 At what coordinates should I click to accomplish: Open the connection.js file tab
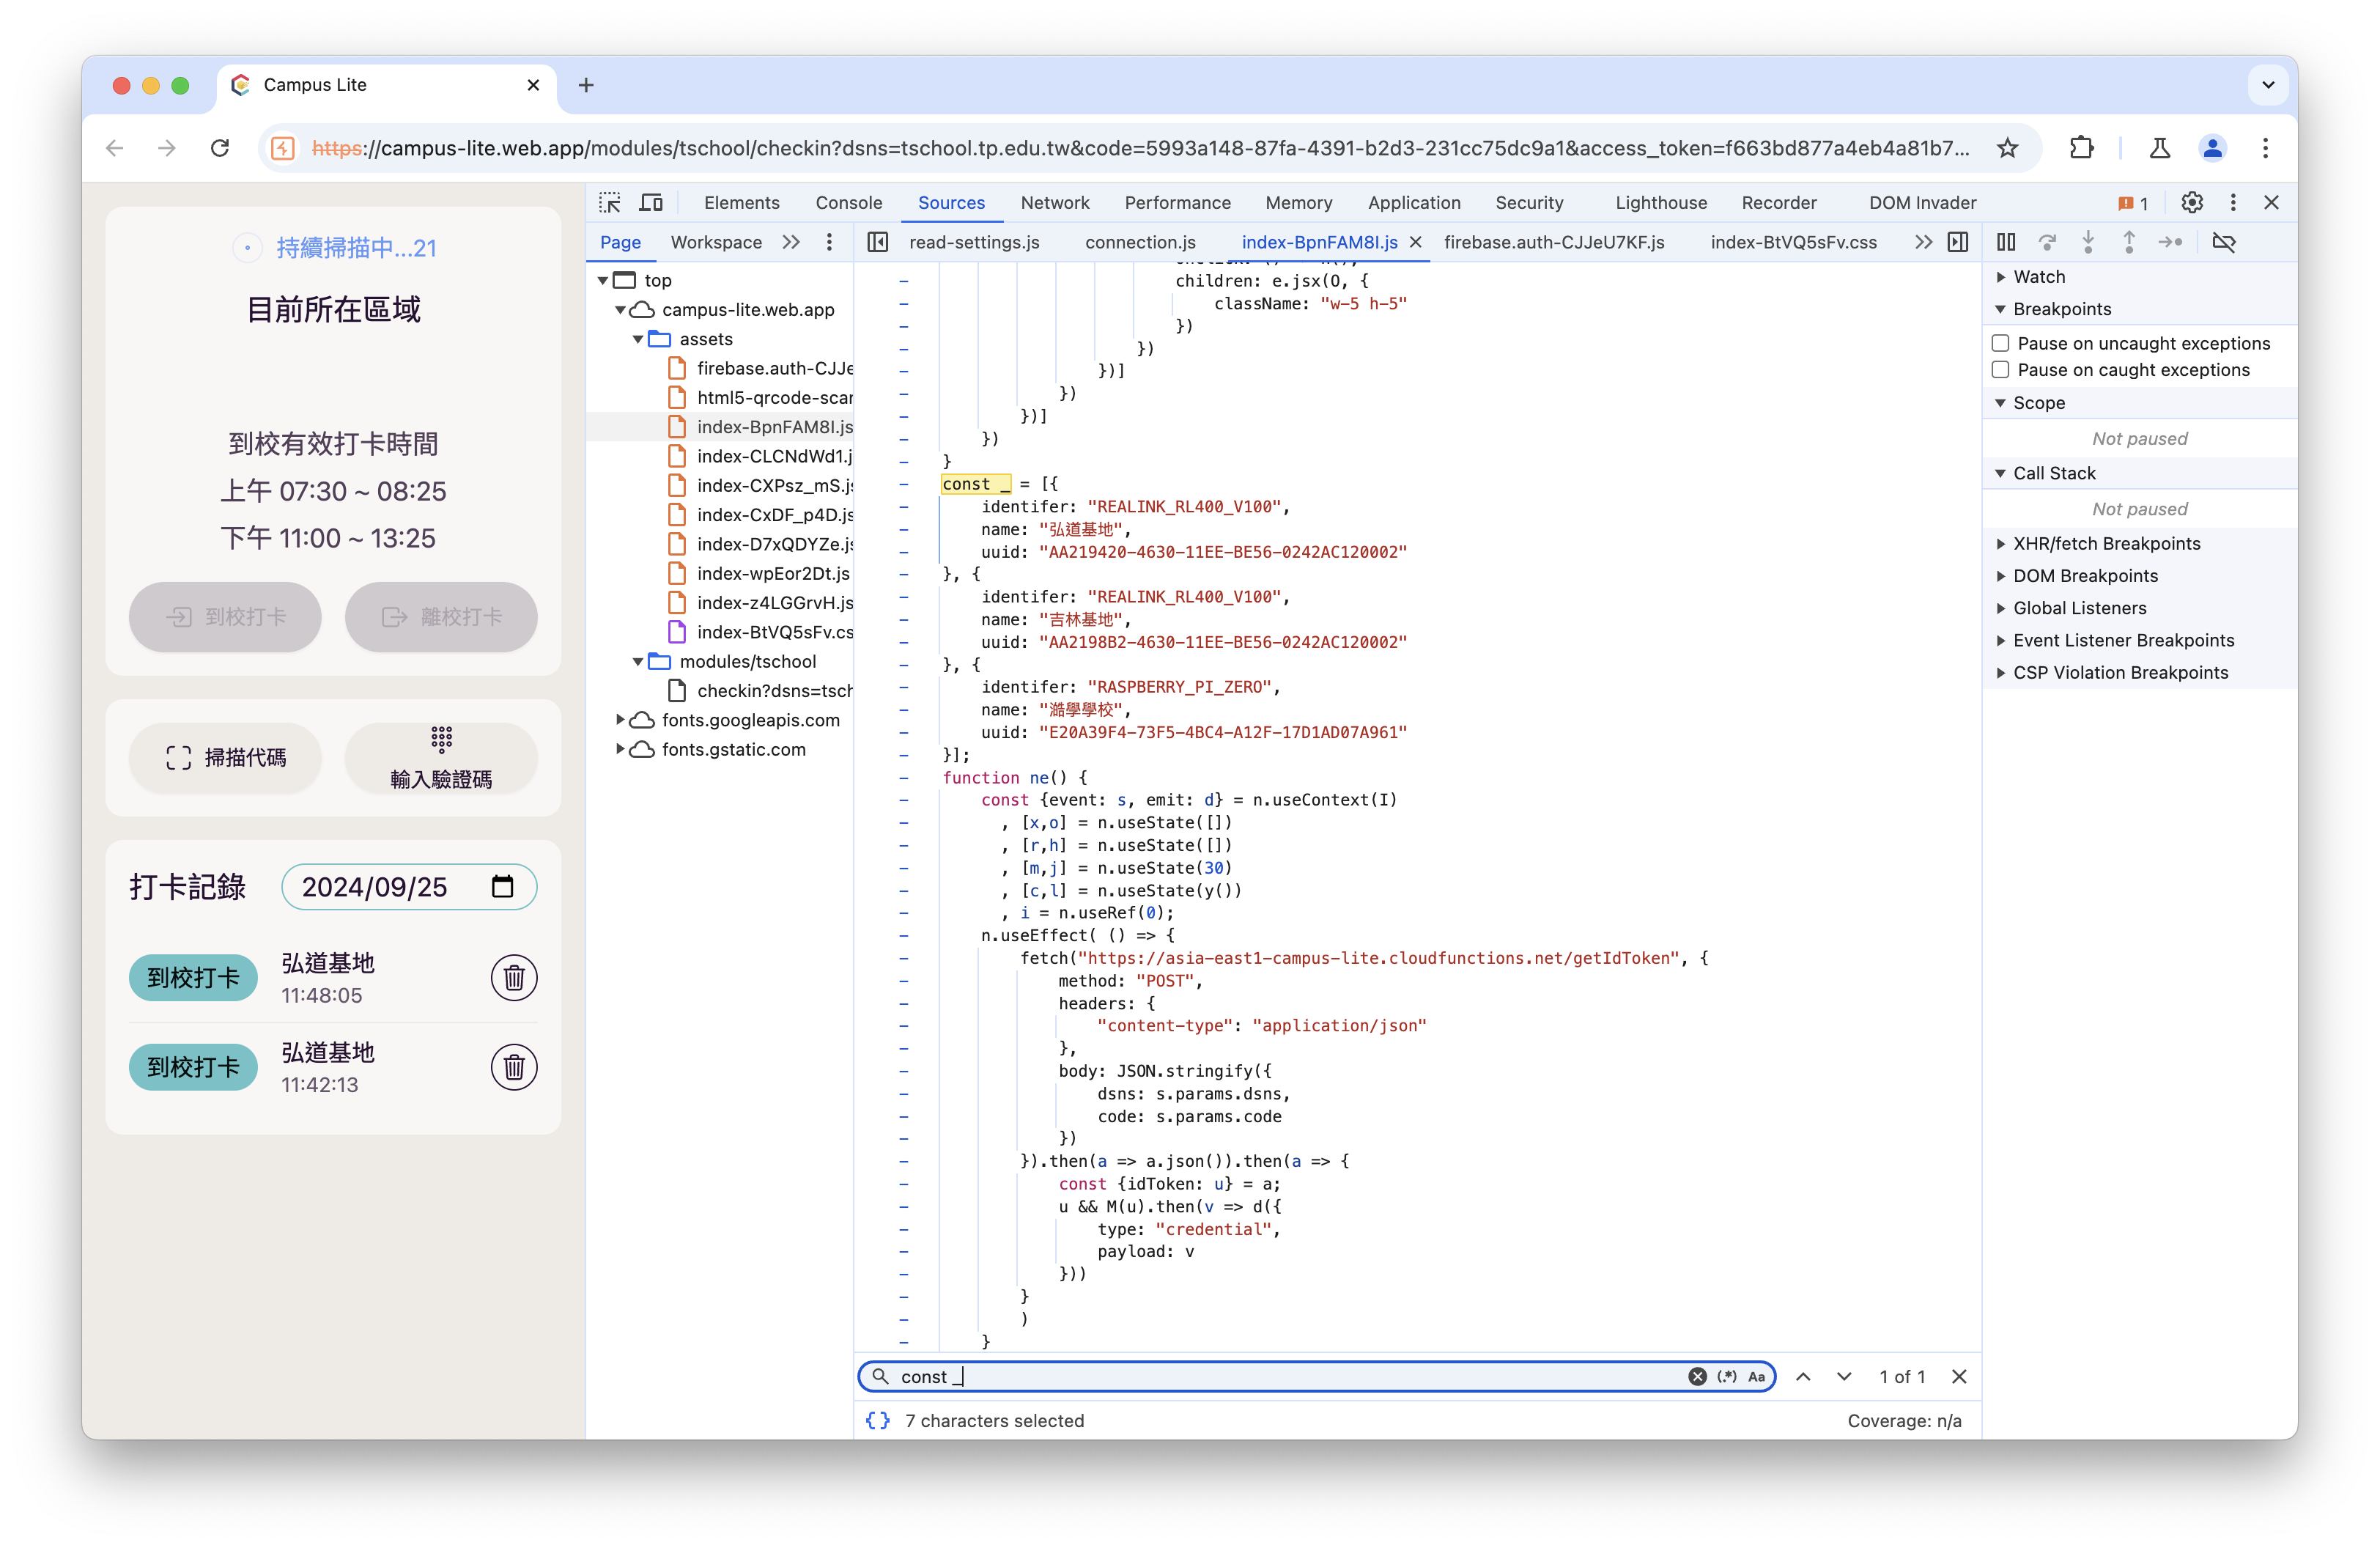tap(1140, 242)
